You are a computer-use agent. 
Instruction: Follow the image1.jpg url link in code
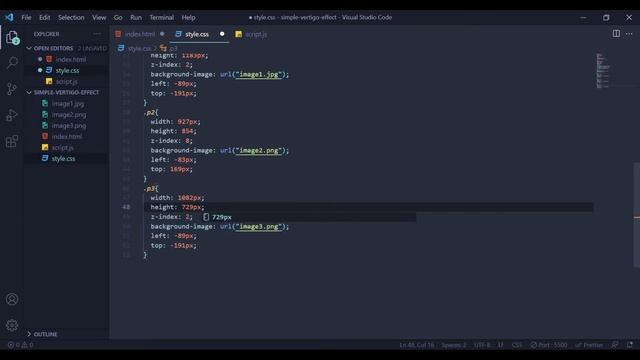(x=259, y=74)
